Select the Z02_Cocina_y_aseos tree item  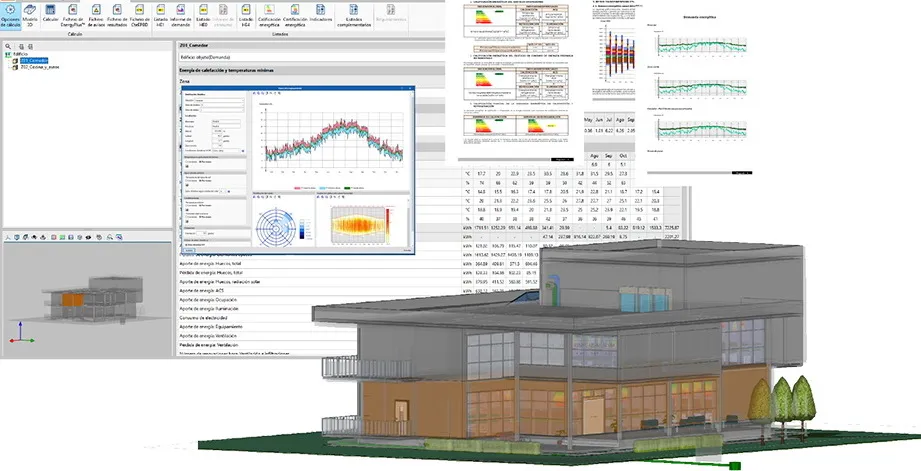click(x=43, y=68)
